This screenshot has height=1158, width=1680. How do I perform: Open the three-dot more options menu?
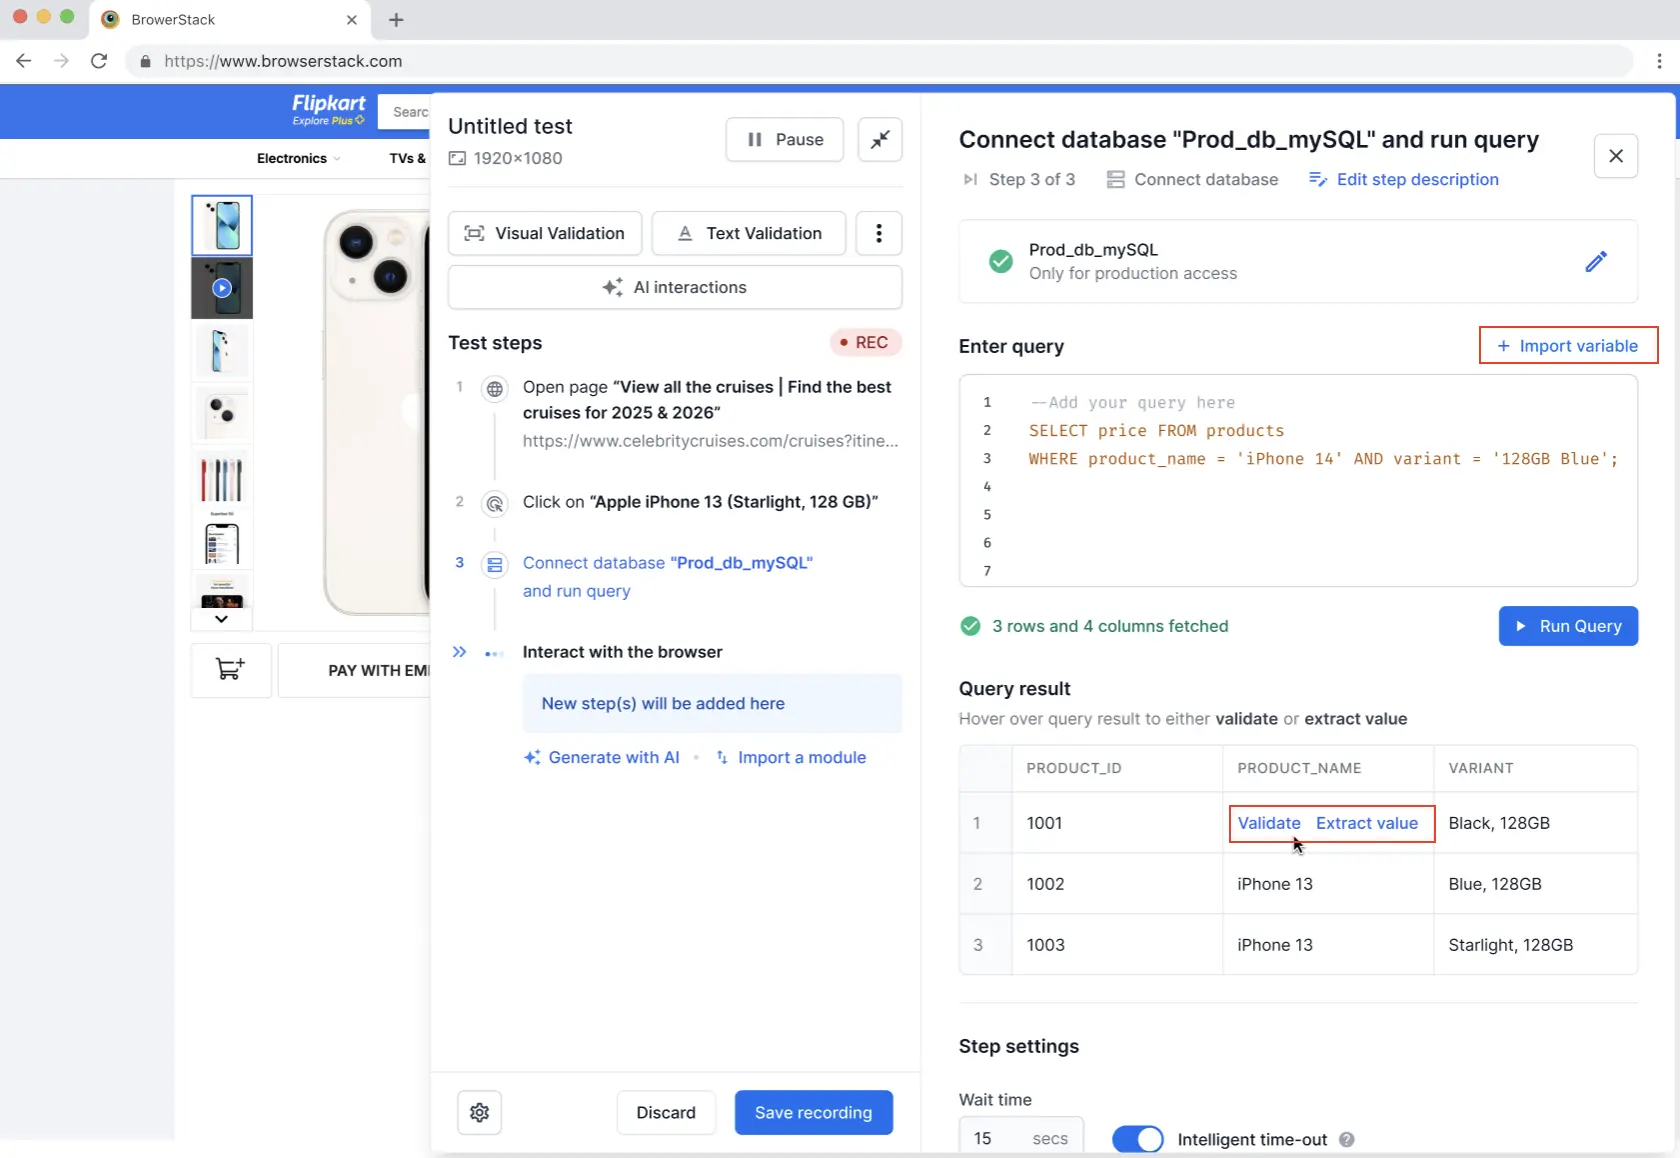[878, 233]
